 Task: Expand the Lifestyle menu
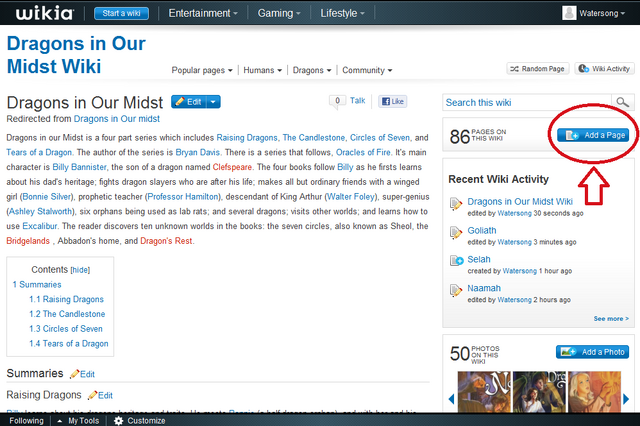(342, 13)
